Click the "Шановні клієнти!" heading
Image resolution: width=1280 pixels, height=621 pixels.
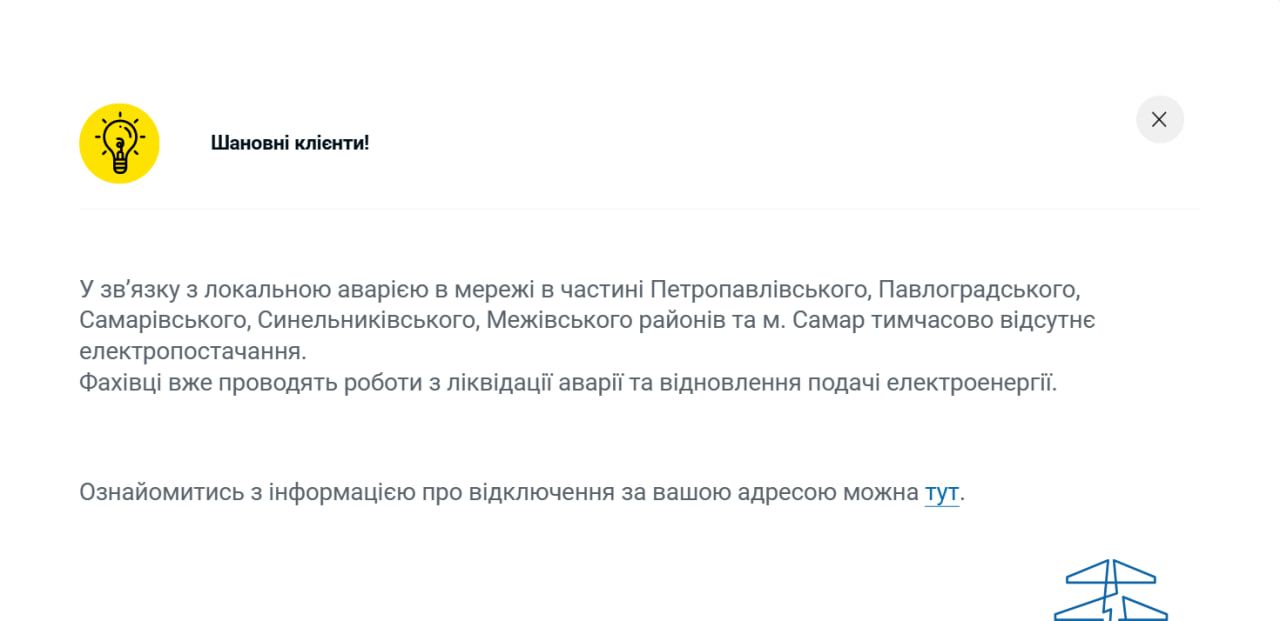click(290, 143)
